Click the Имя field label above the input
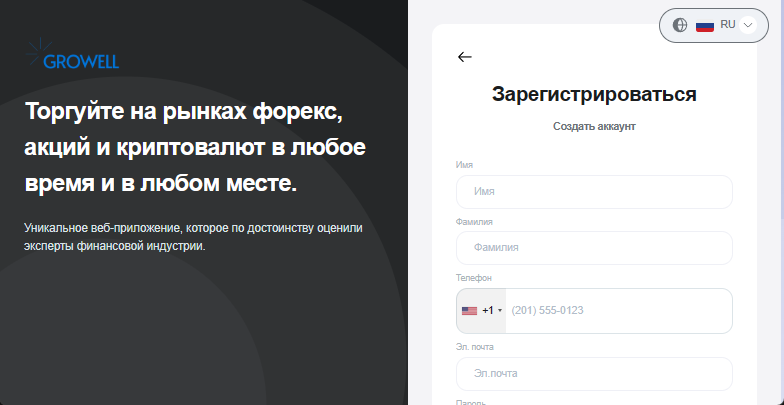This screenshot has height=405, width=784. click(464, 165)
